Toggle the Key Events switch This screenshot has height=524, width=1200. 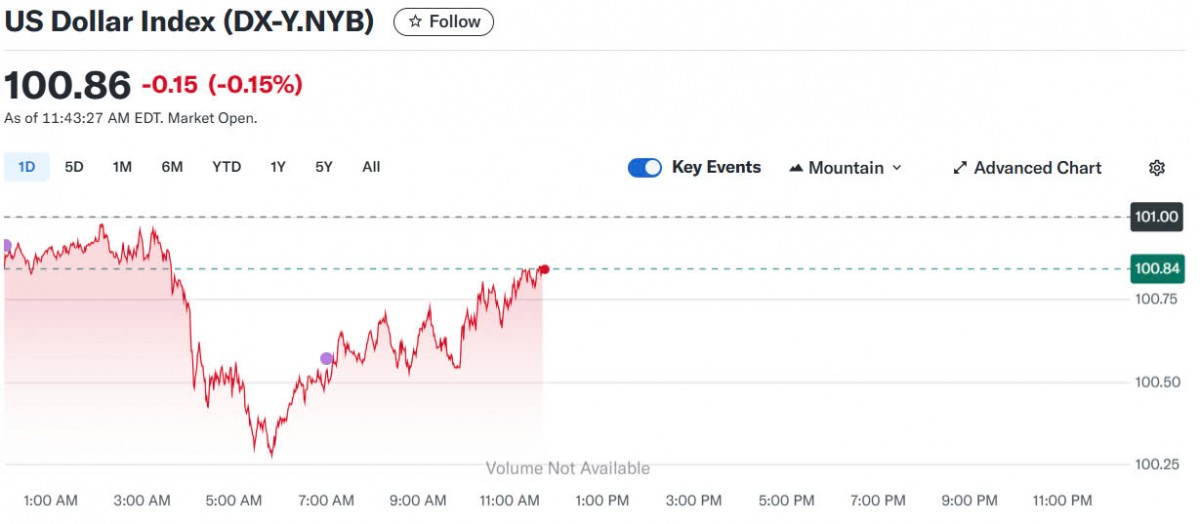pyautogui.click(x=645, y=168)
